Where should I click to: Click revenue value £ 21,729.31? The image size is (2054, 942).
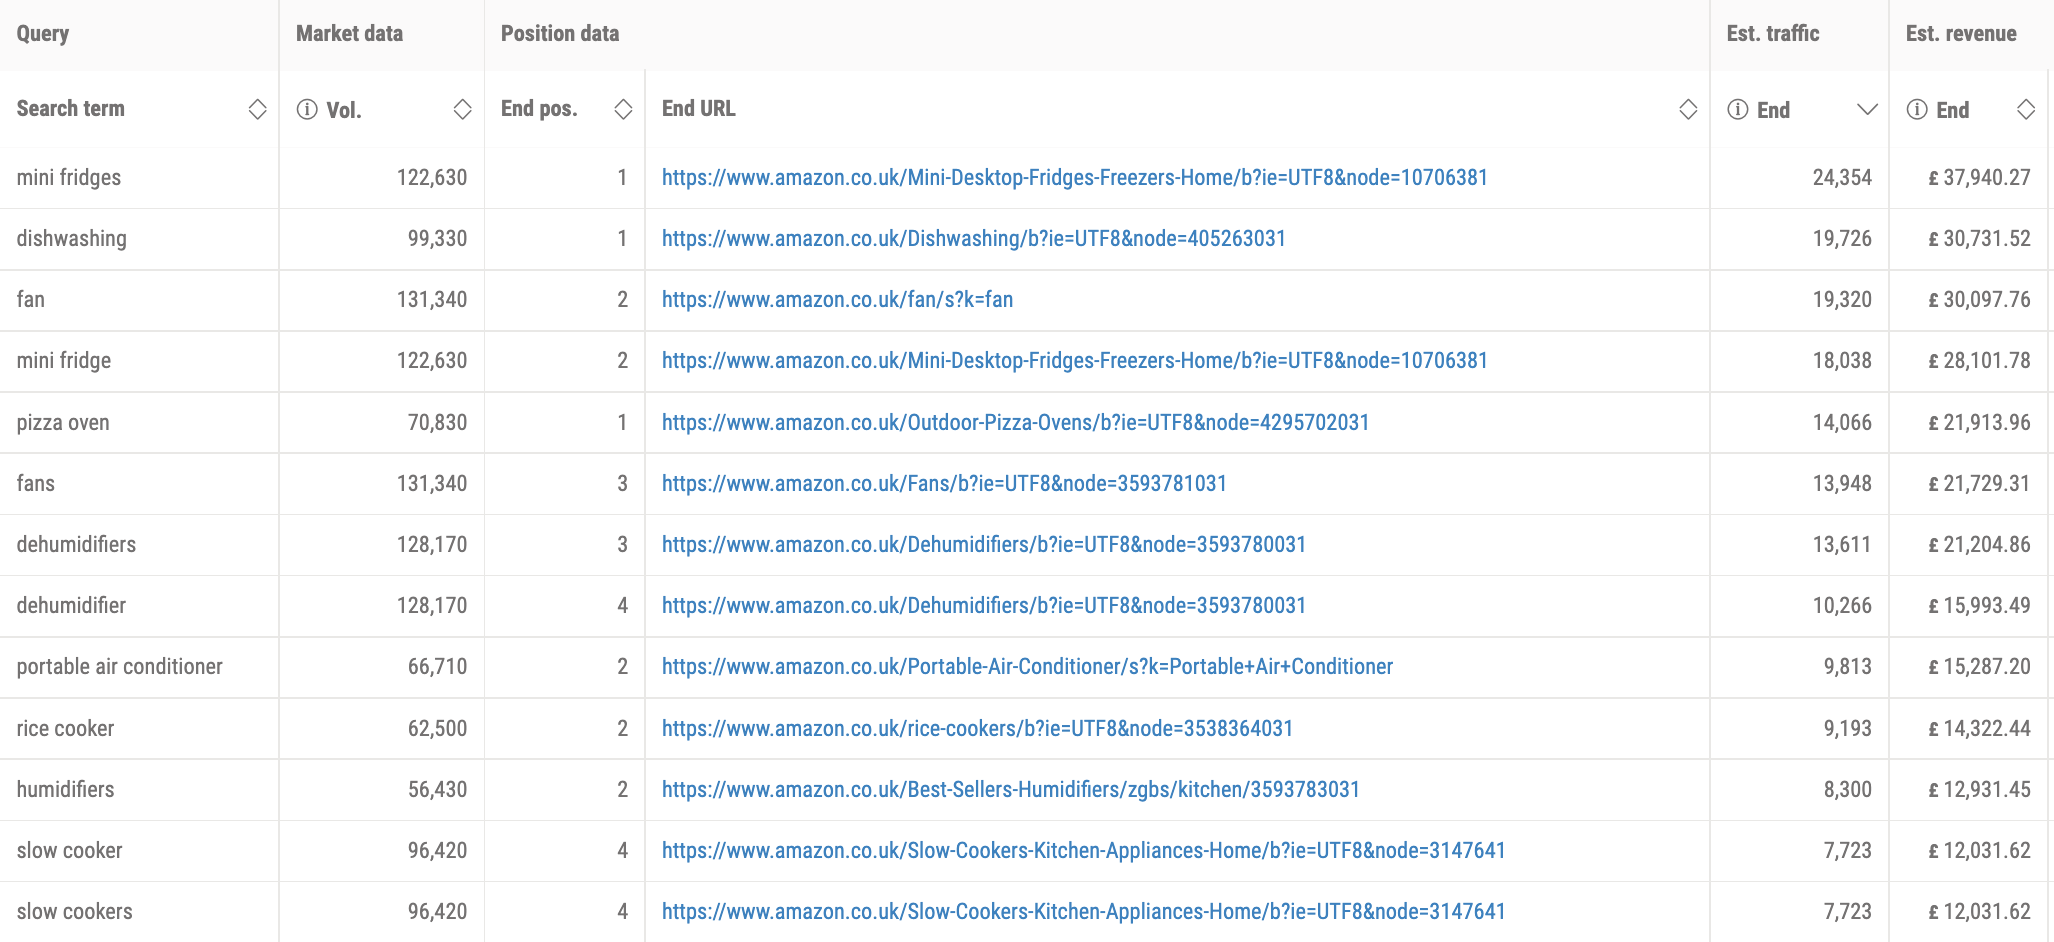click(x=1980, y=484)
